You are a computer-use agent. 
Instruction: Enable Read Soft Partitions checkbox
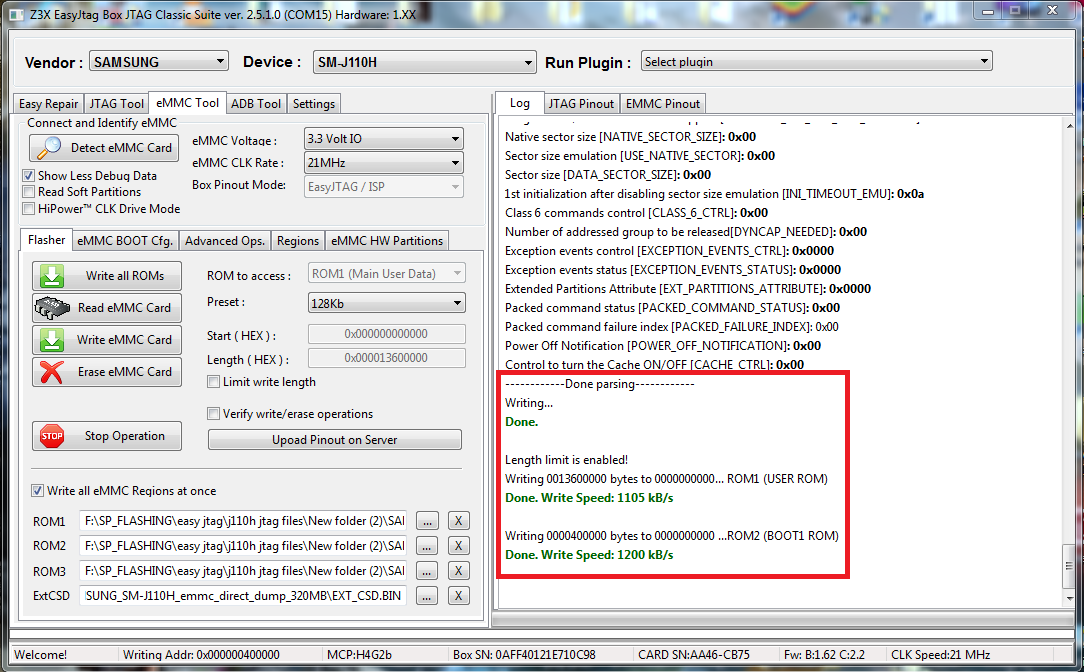coord(28,192)
